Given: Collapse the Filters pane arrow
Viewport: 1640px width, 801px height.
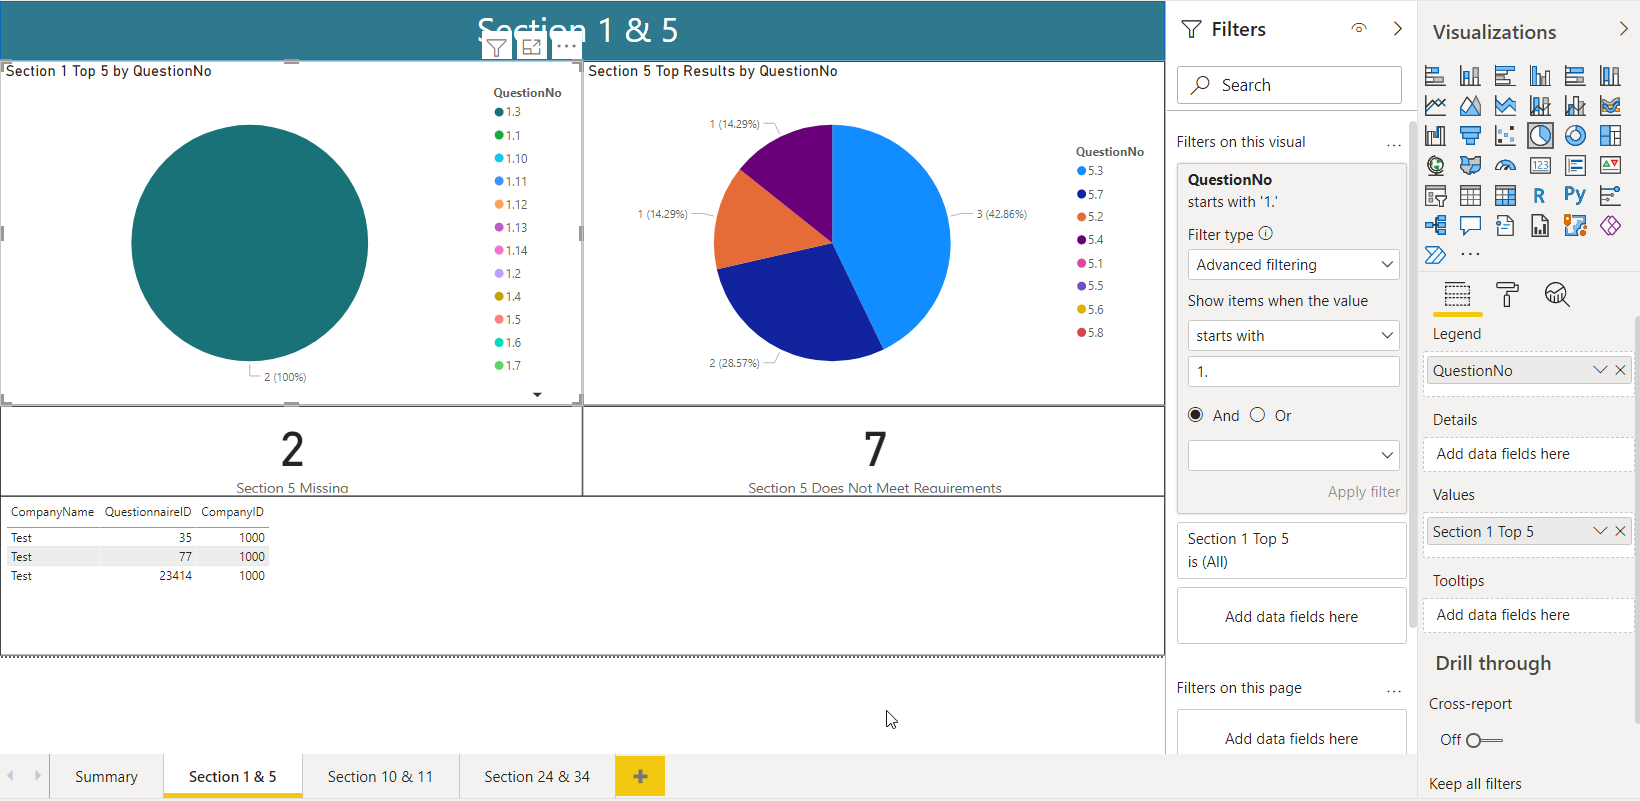Looking at the screenshot, I should [x=1398, y=29].
